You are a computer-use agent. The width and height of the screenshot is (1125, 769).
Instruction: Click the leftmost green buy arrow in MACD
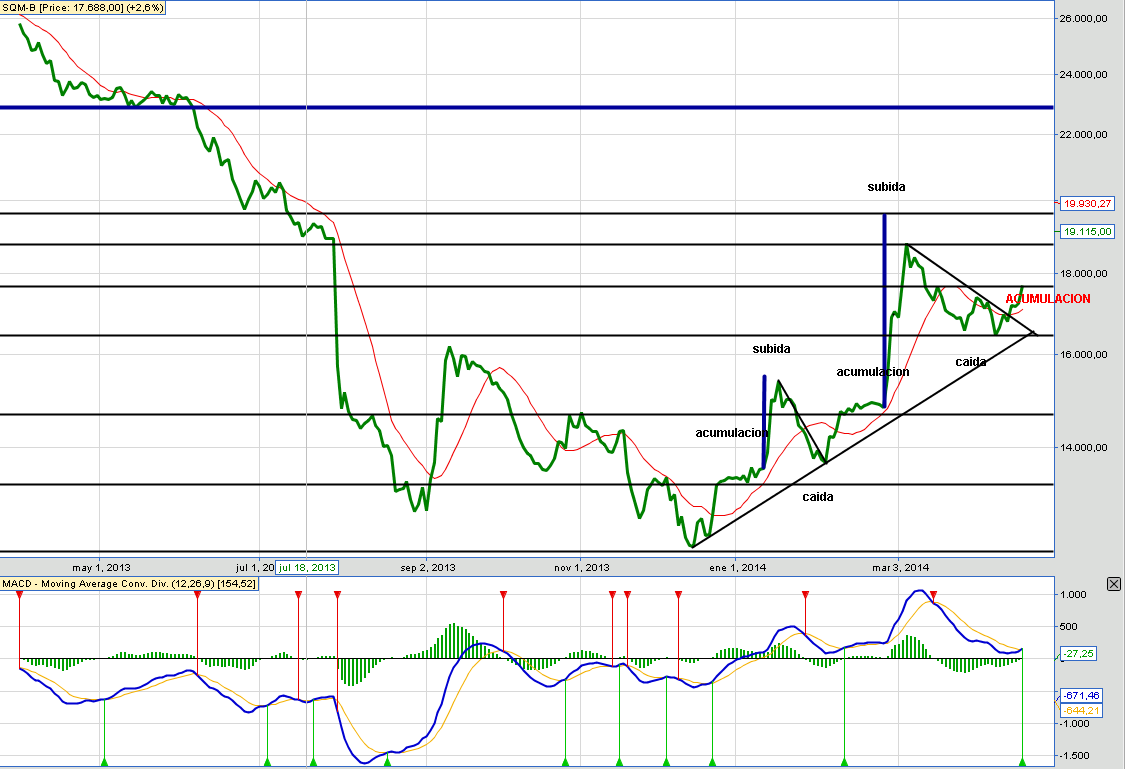click(x=104, y=762)
